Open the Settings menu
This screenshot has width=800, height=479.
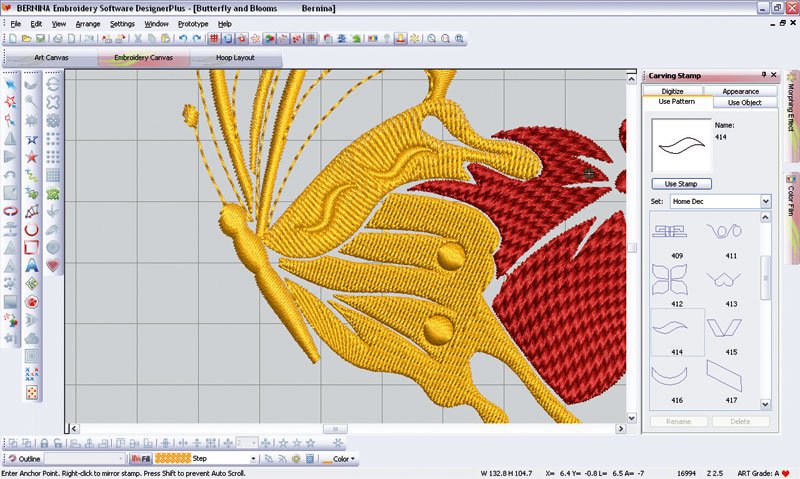122,24
